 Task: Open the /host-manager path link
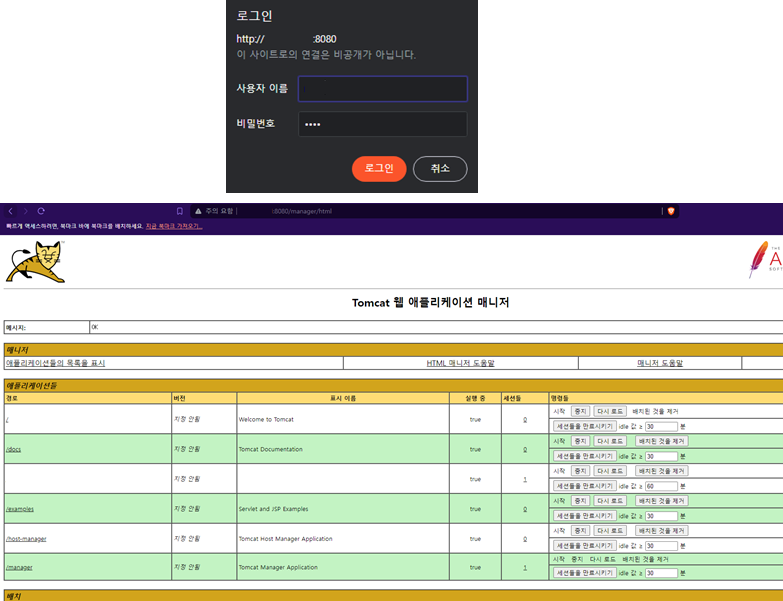pyautogui.click(x=26, y=539)
